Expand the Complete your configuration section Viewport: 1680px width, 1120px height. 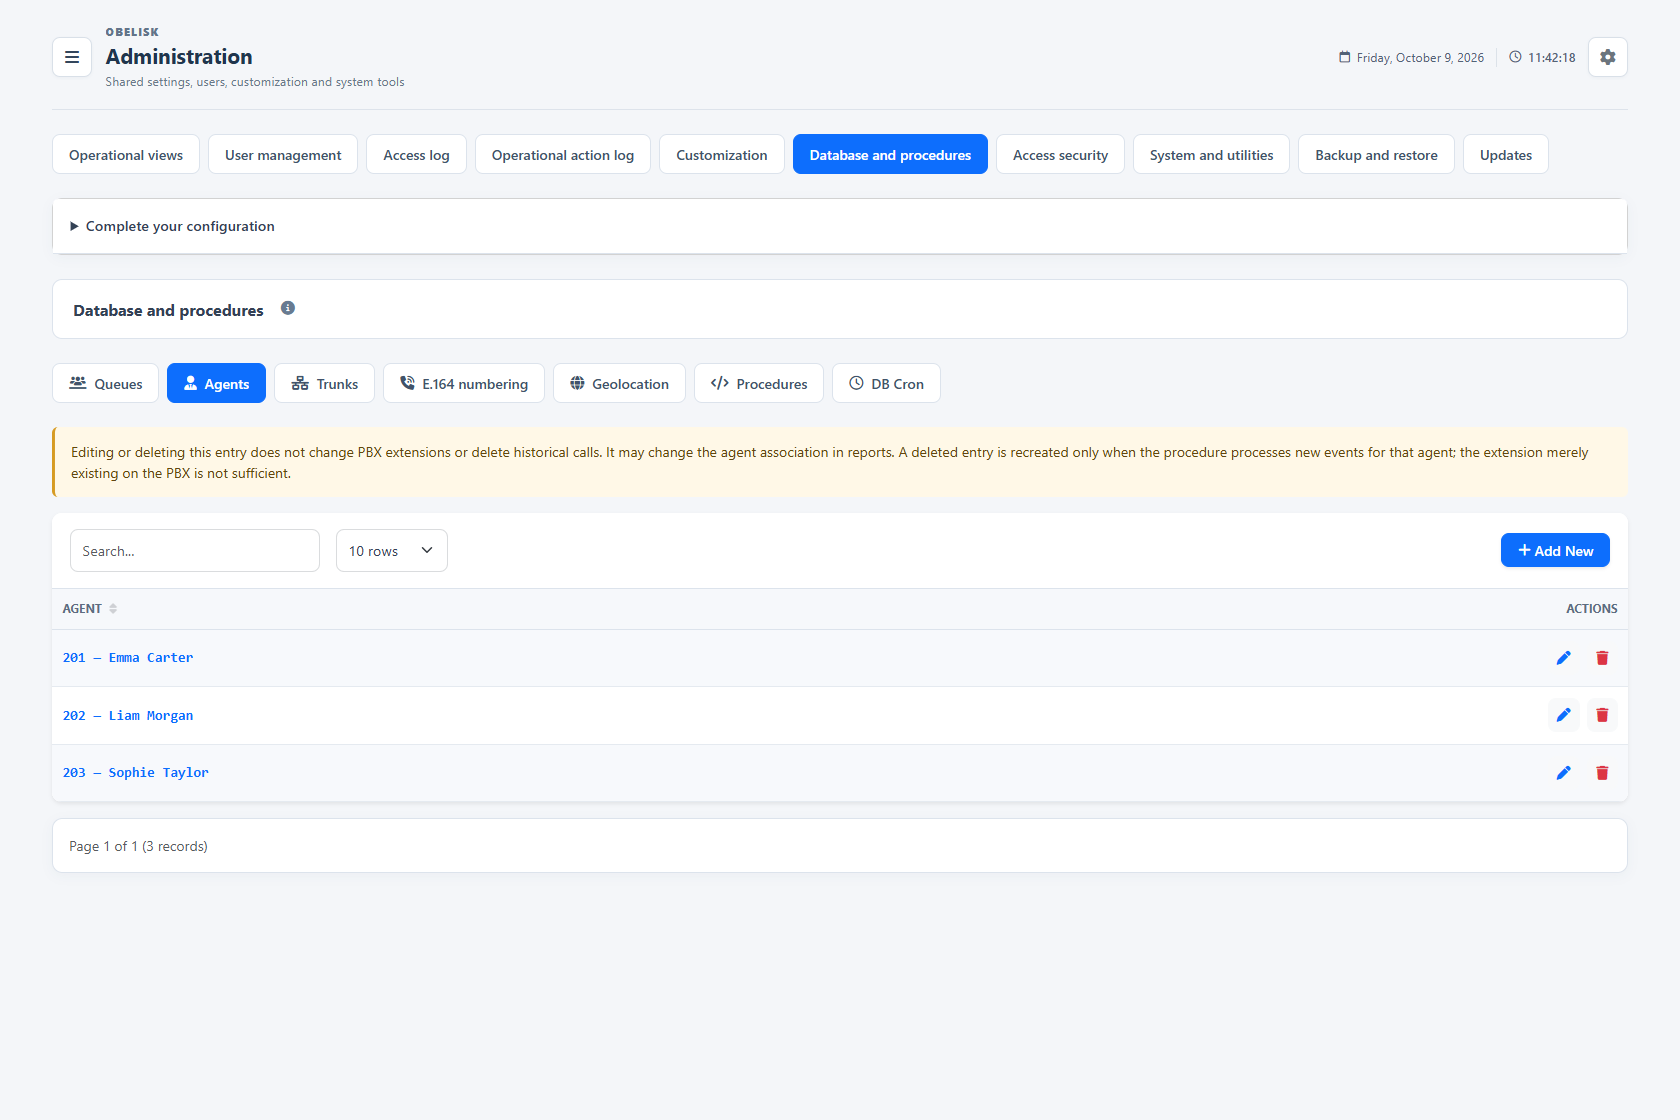pyautogui.click(x=840, y=226)
